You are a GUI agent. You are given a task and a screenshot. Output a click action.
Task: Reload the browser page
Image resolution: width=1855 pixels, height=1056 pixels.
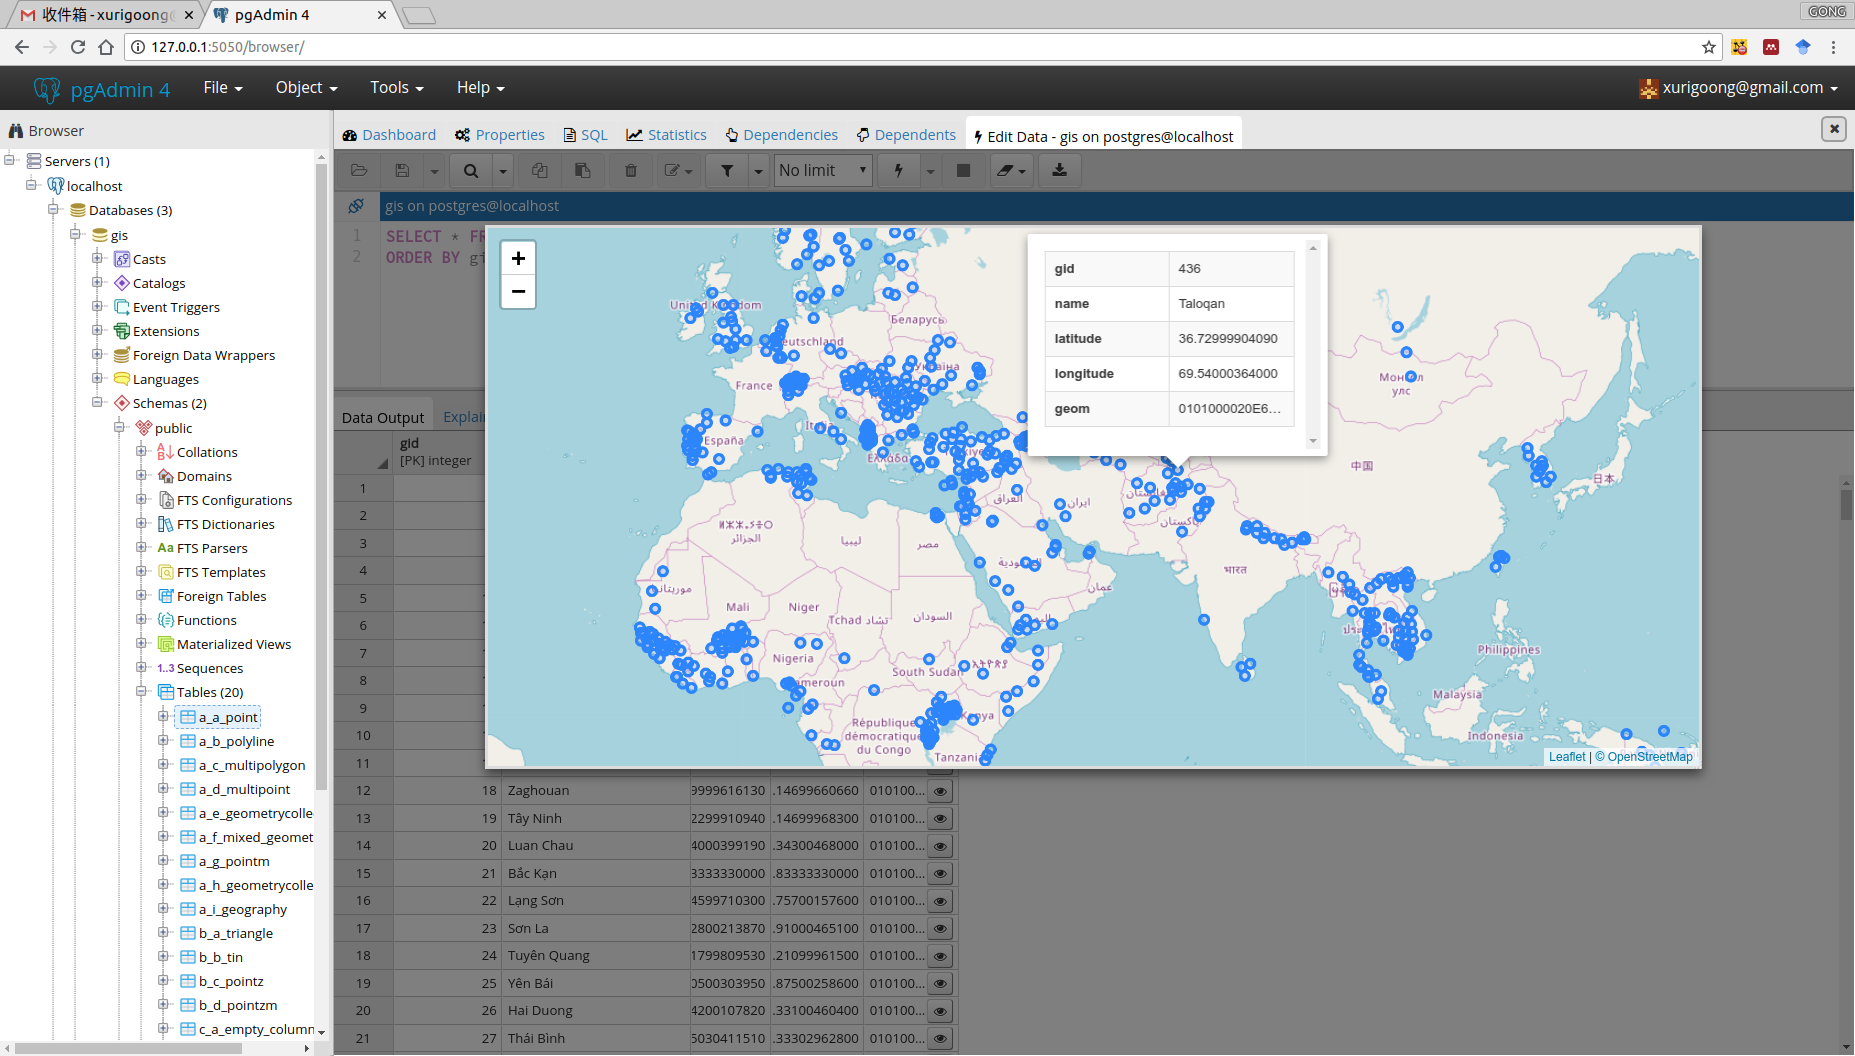pyautogui.click(x=77, y=47)
